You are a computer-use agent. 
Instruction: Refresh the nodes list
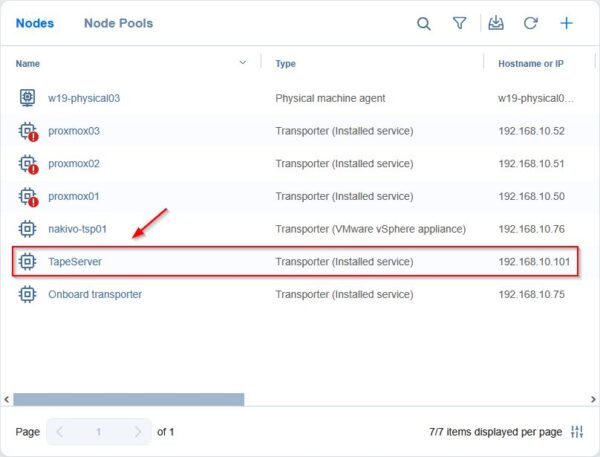530,23
